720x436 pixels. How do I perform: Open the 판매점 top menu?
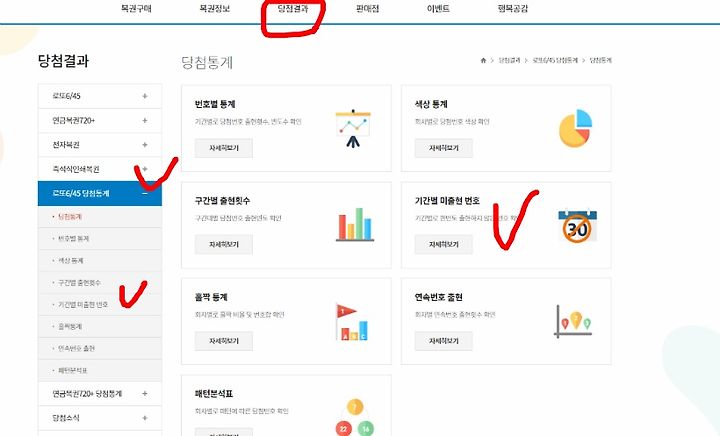pyautogui.click(x=367, y=9)
